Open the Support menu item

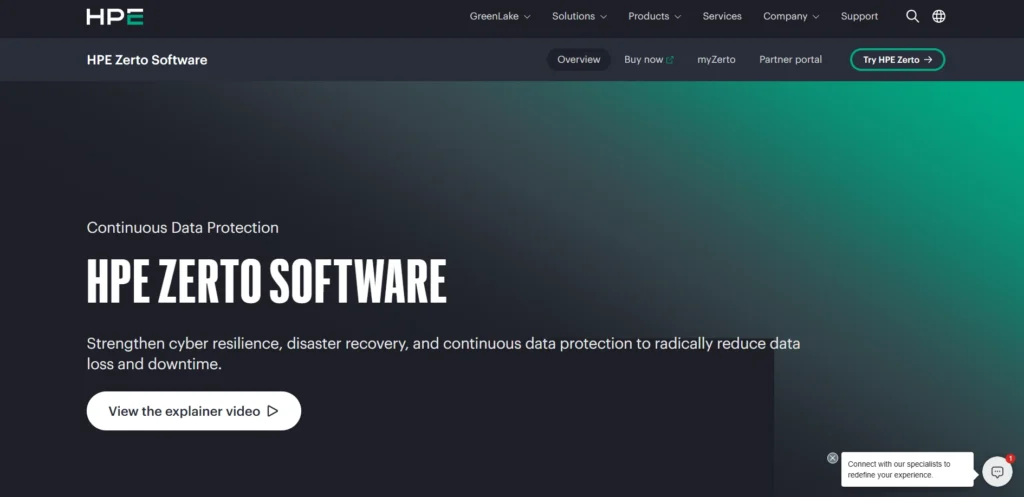click(x=859, y=16)
